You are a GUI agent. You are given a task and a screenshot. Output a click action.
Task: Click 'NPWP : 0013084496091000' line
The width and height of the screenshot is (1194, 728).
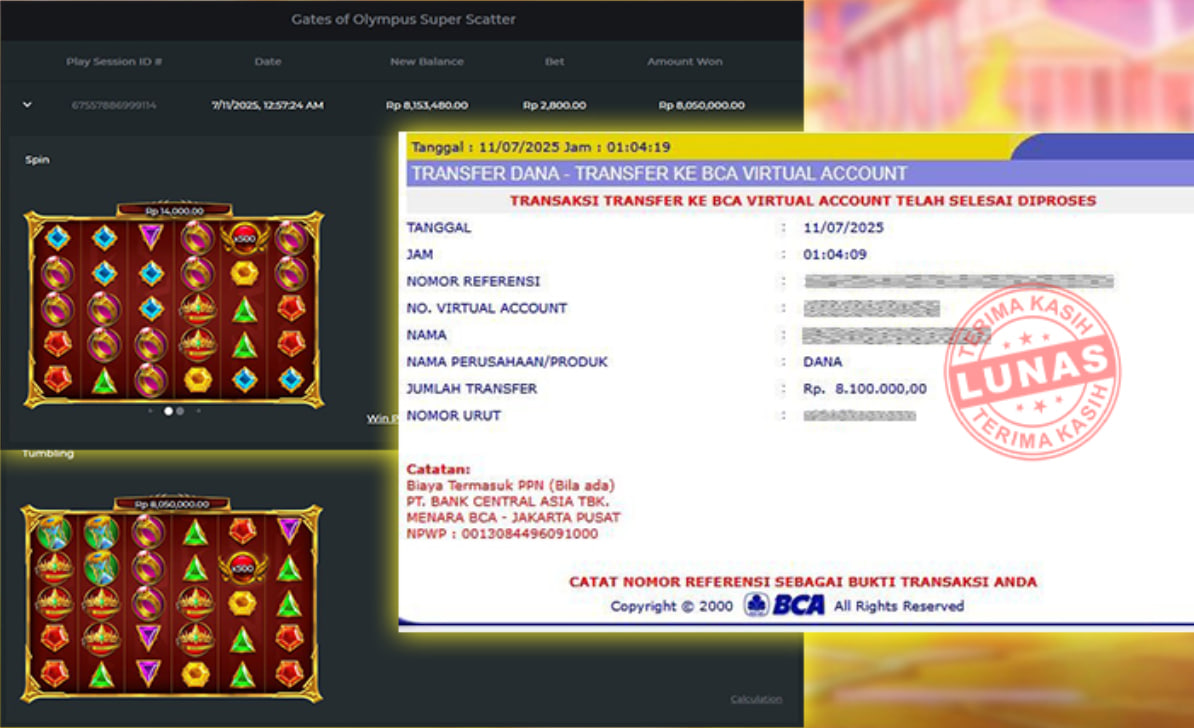[502, 533]
